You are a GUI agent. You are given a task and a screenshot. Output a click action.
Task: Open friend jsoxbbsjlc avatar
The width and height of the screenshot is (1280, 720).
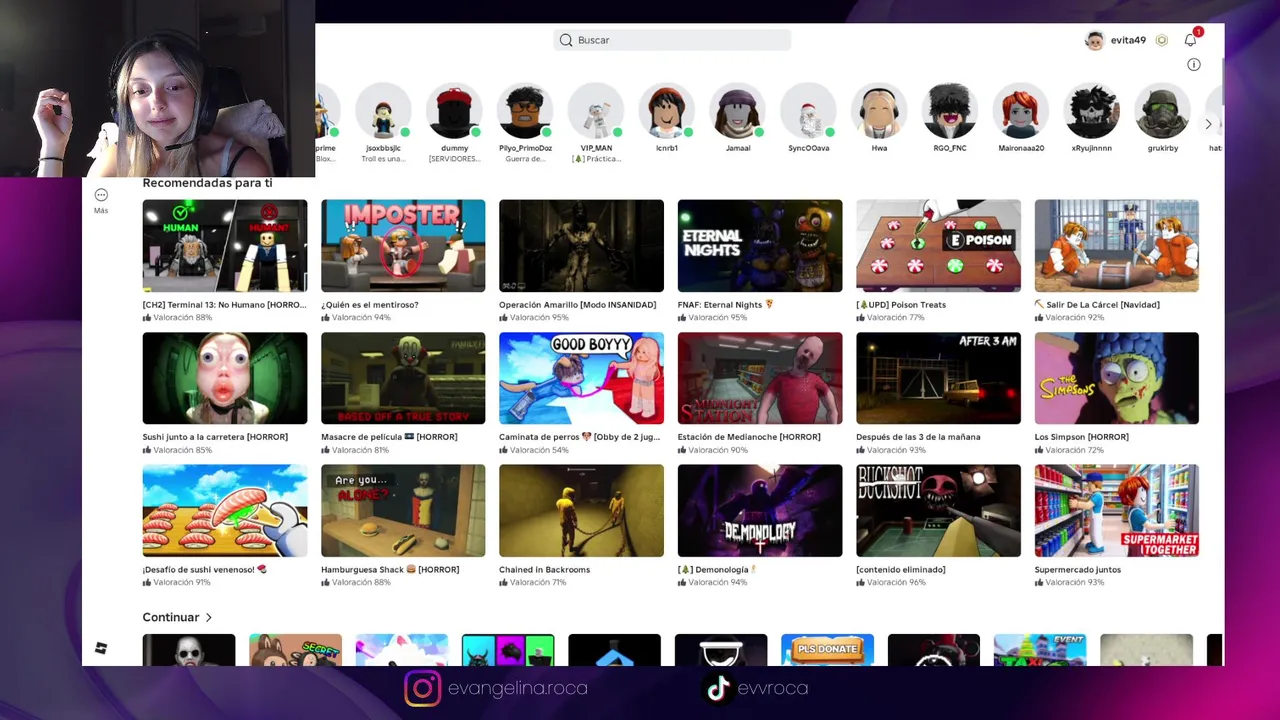pos(383,111)
